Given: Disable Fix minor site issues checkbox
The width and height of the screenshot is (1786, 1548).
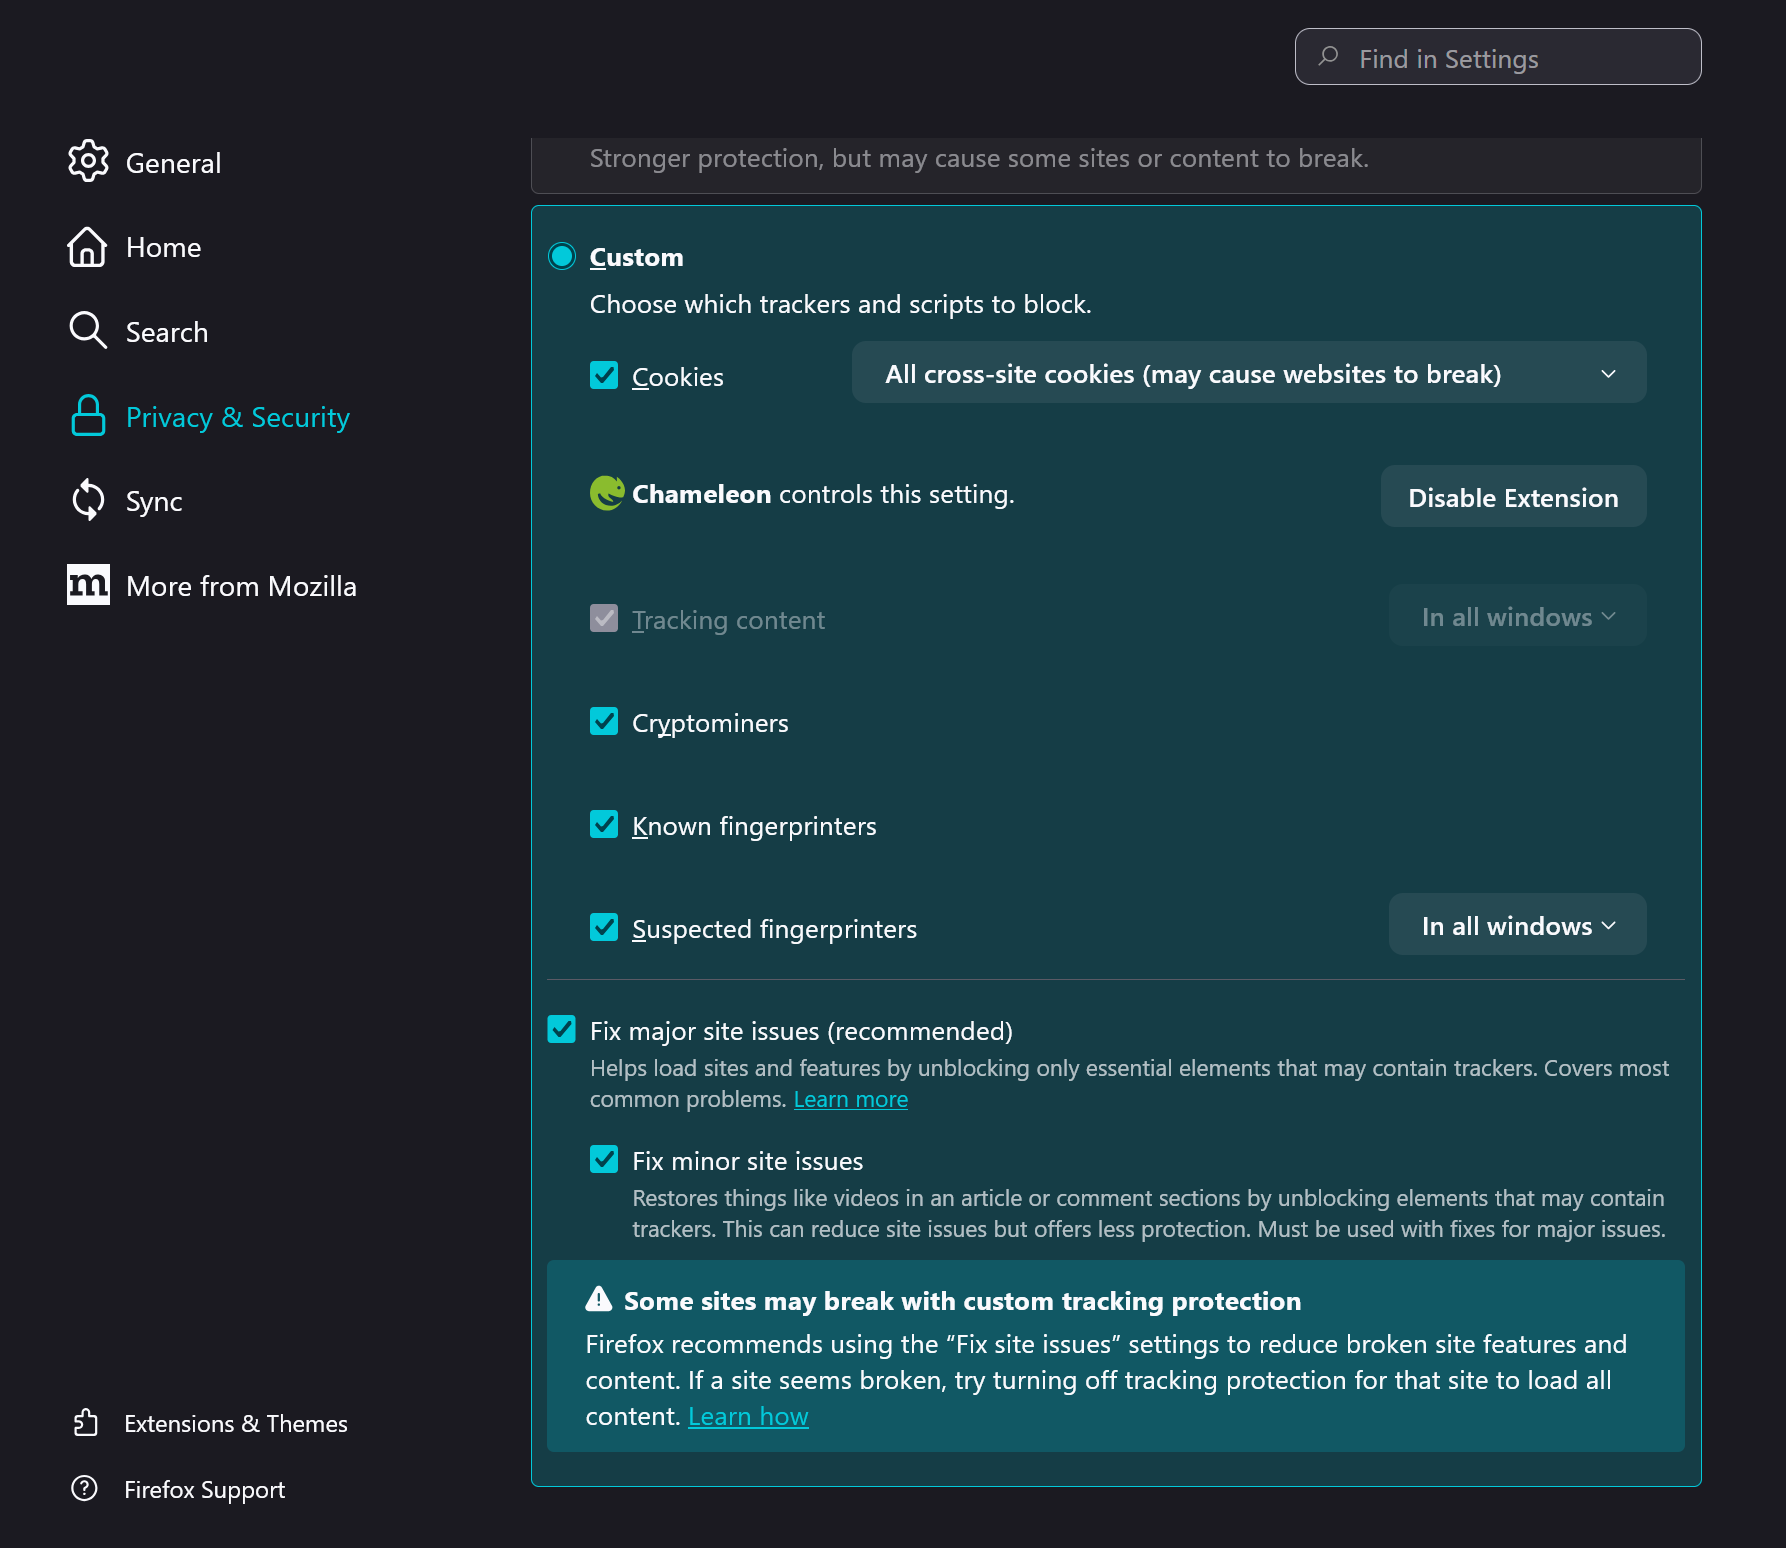Looking at the screenshot, I should [x=604, y=1160].
